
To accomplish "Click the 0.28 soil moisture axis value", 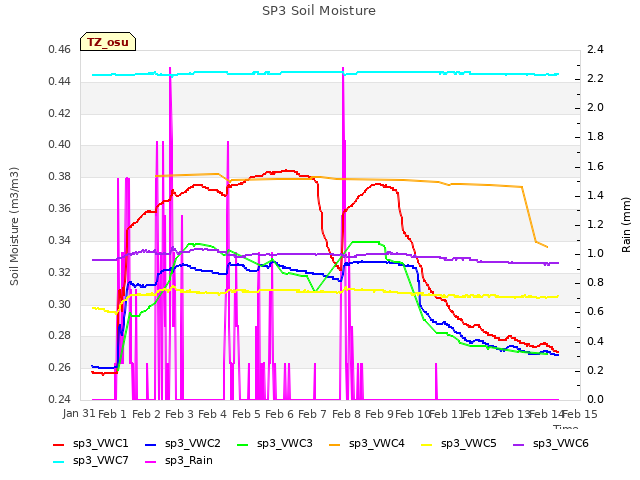I will (60, 335).
